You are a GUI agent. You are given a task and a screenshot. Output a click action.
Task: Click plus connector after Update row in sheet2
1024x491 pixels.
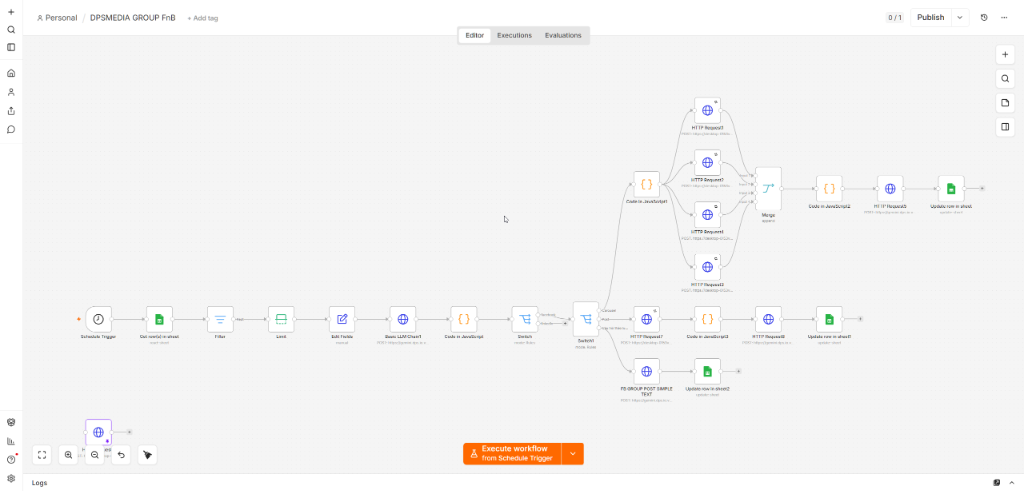click(739, 371)
